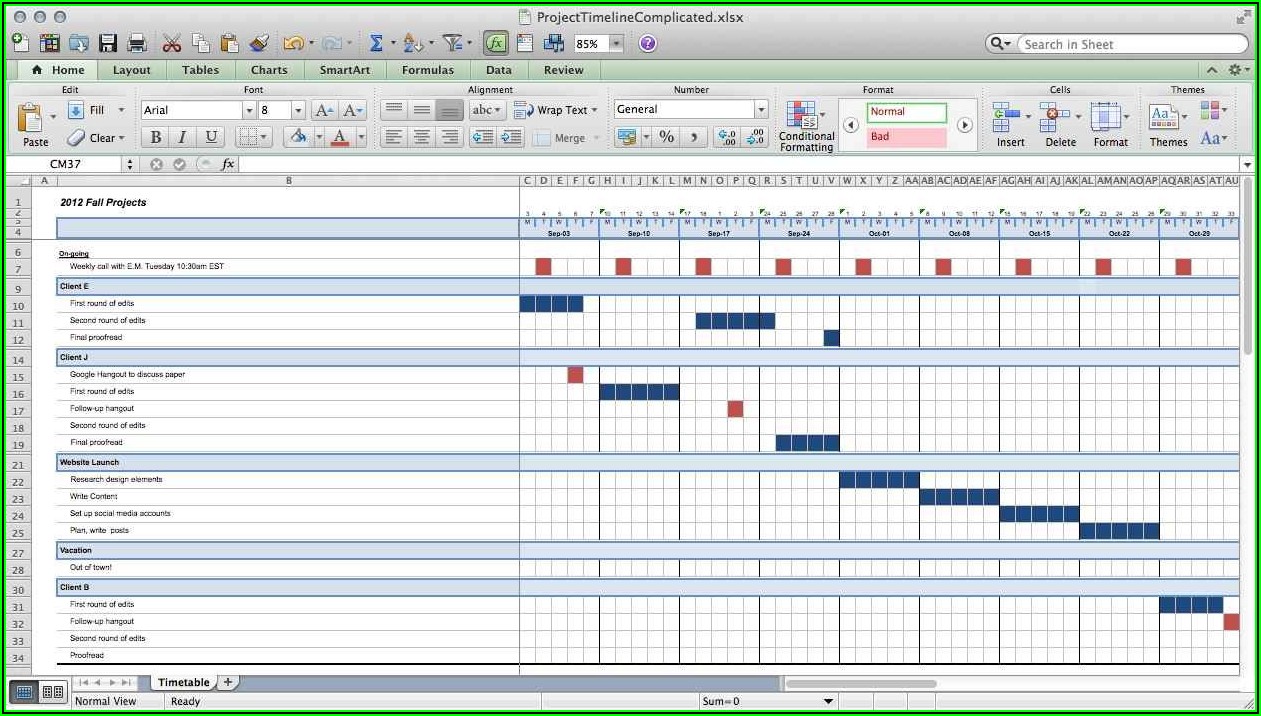Click the Filter funnel icon
1261x716 pixels.
[x=452, y=43]
